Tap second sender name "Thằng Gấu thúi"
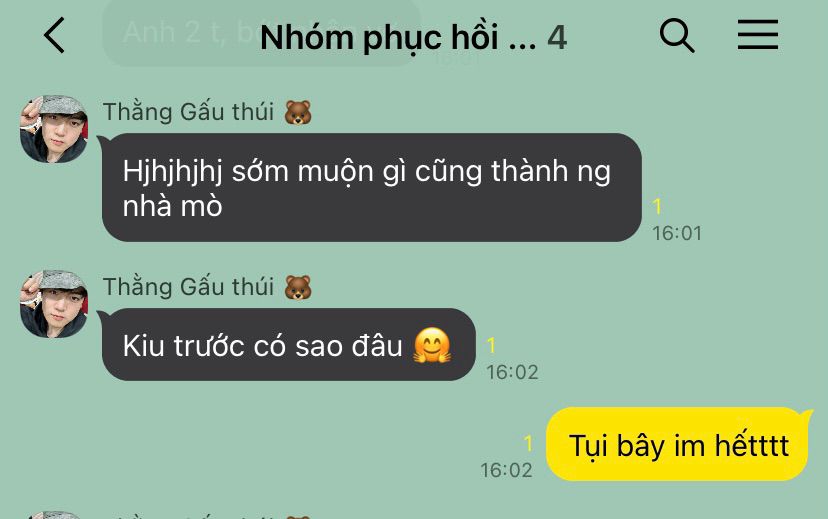 click(189, 287)
